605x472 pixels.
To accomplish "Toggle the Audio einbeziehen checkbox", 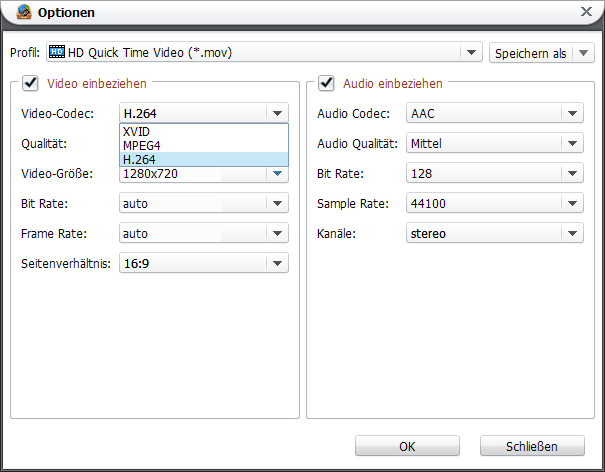I will click(325, 84).
